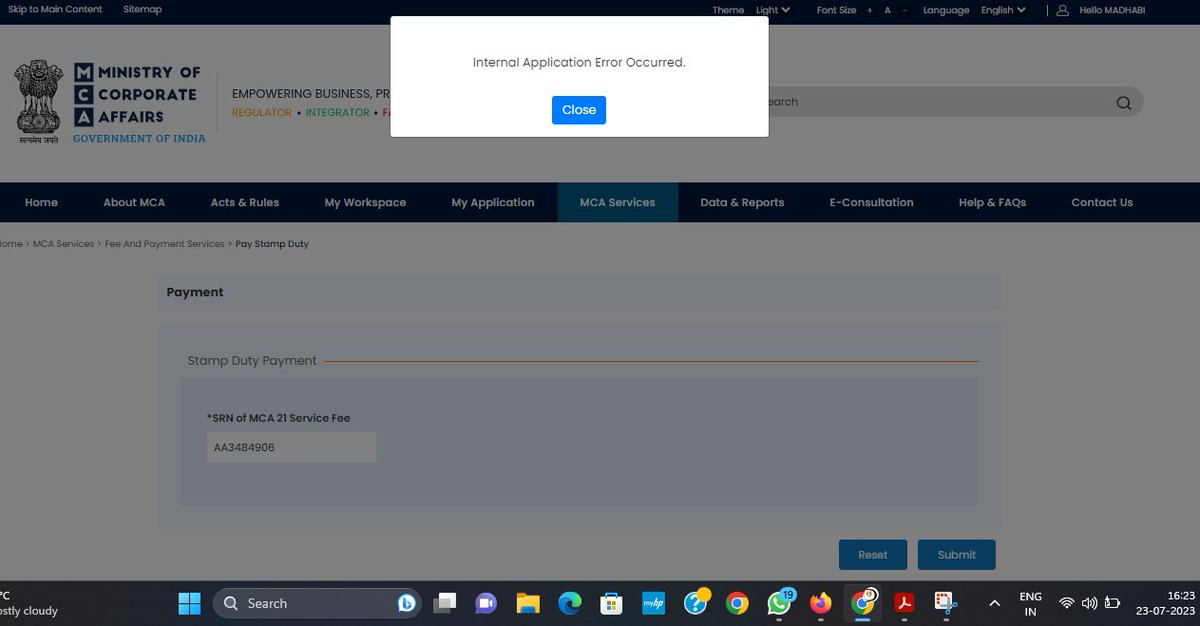This screenshot has width=1200, height=626.
Task: Close the Internal Application Error dialog
Action: click(579, 110)
